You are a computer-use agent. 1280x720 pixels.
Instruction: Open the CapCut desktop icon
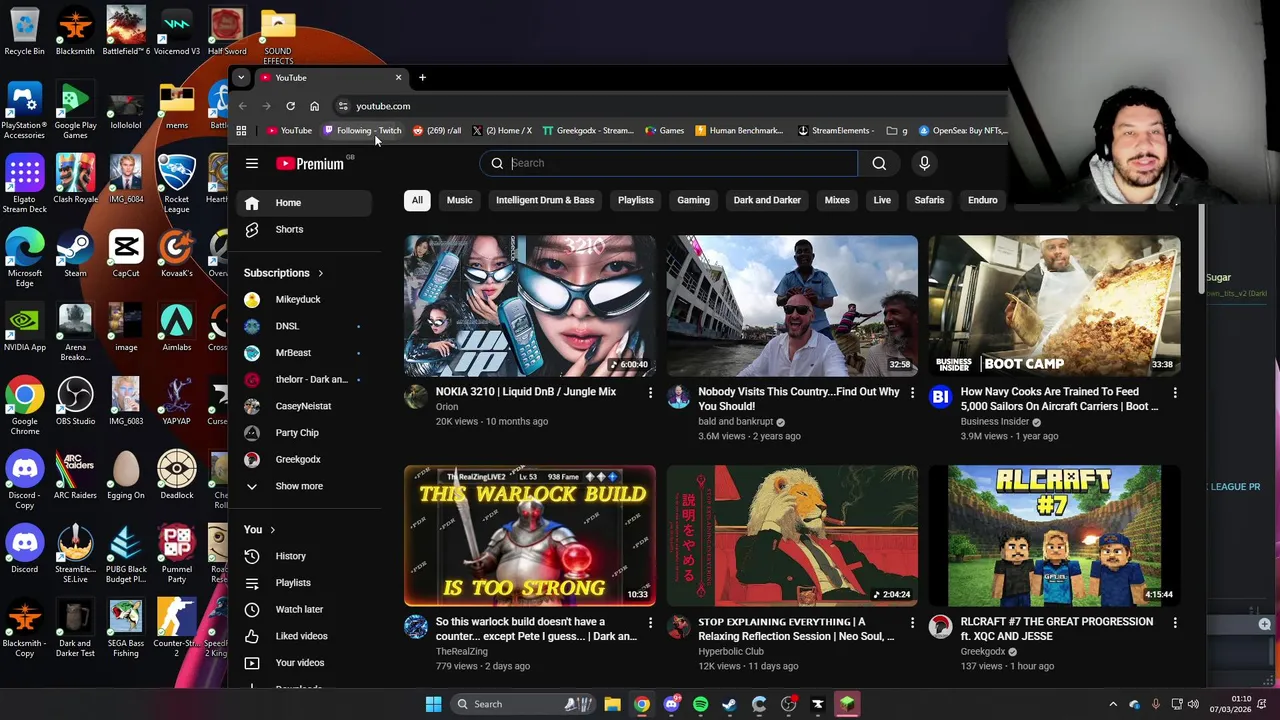point(126,253)
